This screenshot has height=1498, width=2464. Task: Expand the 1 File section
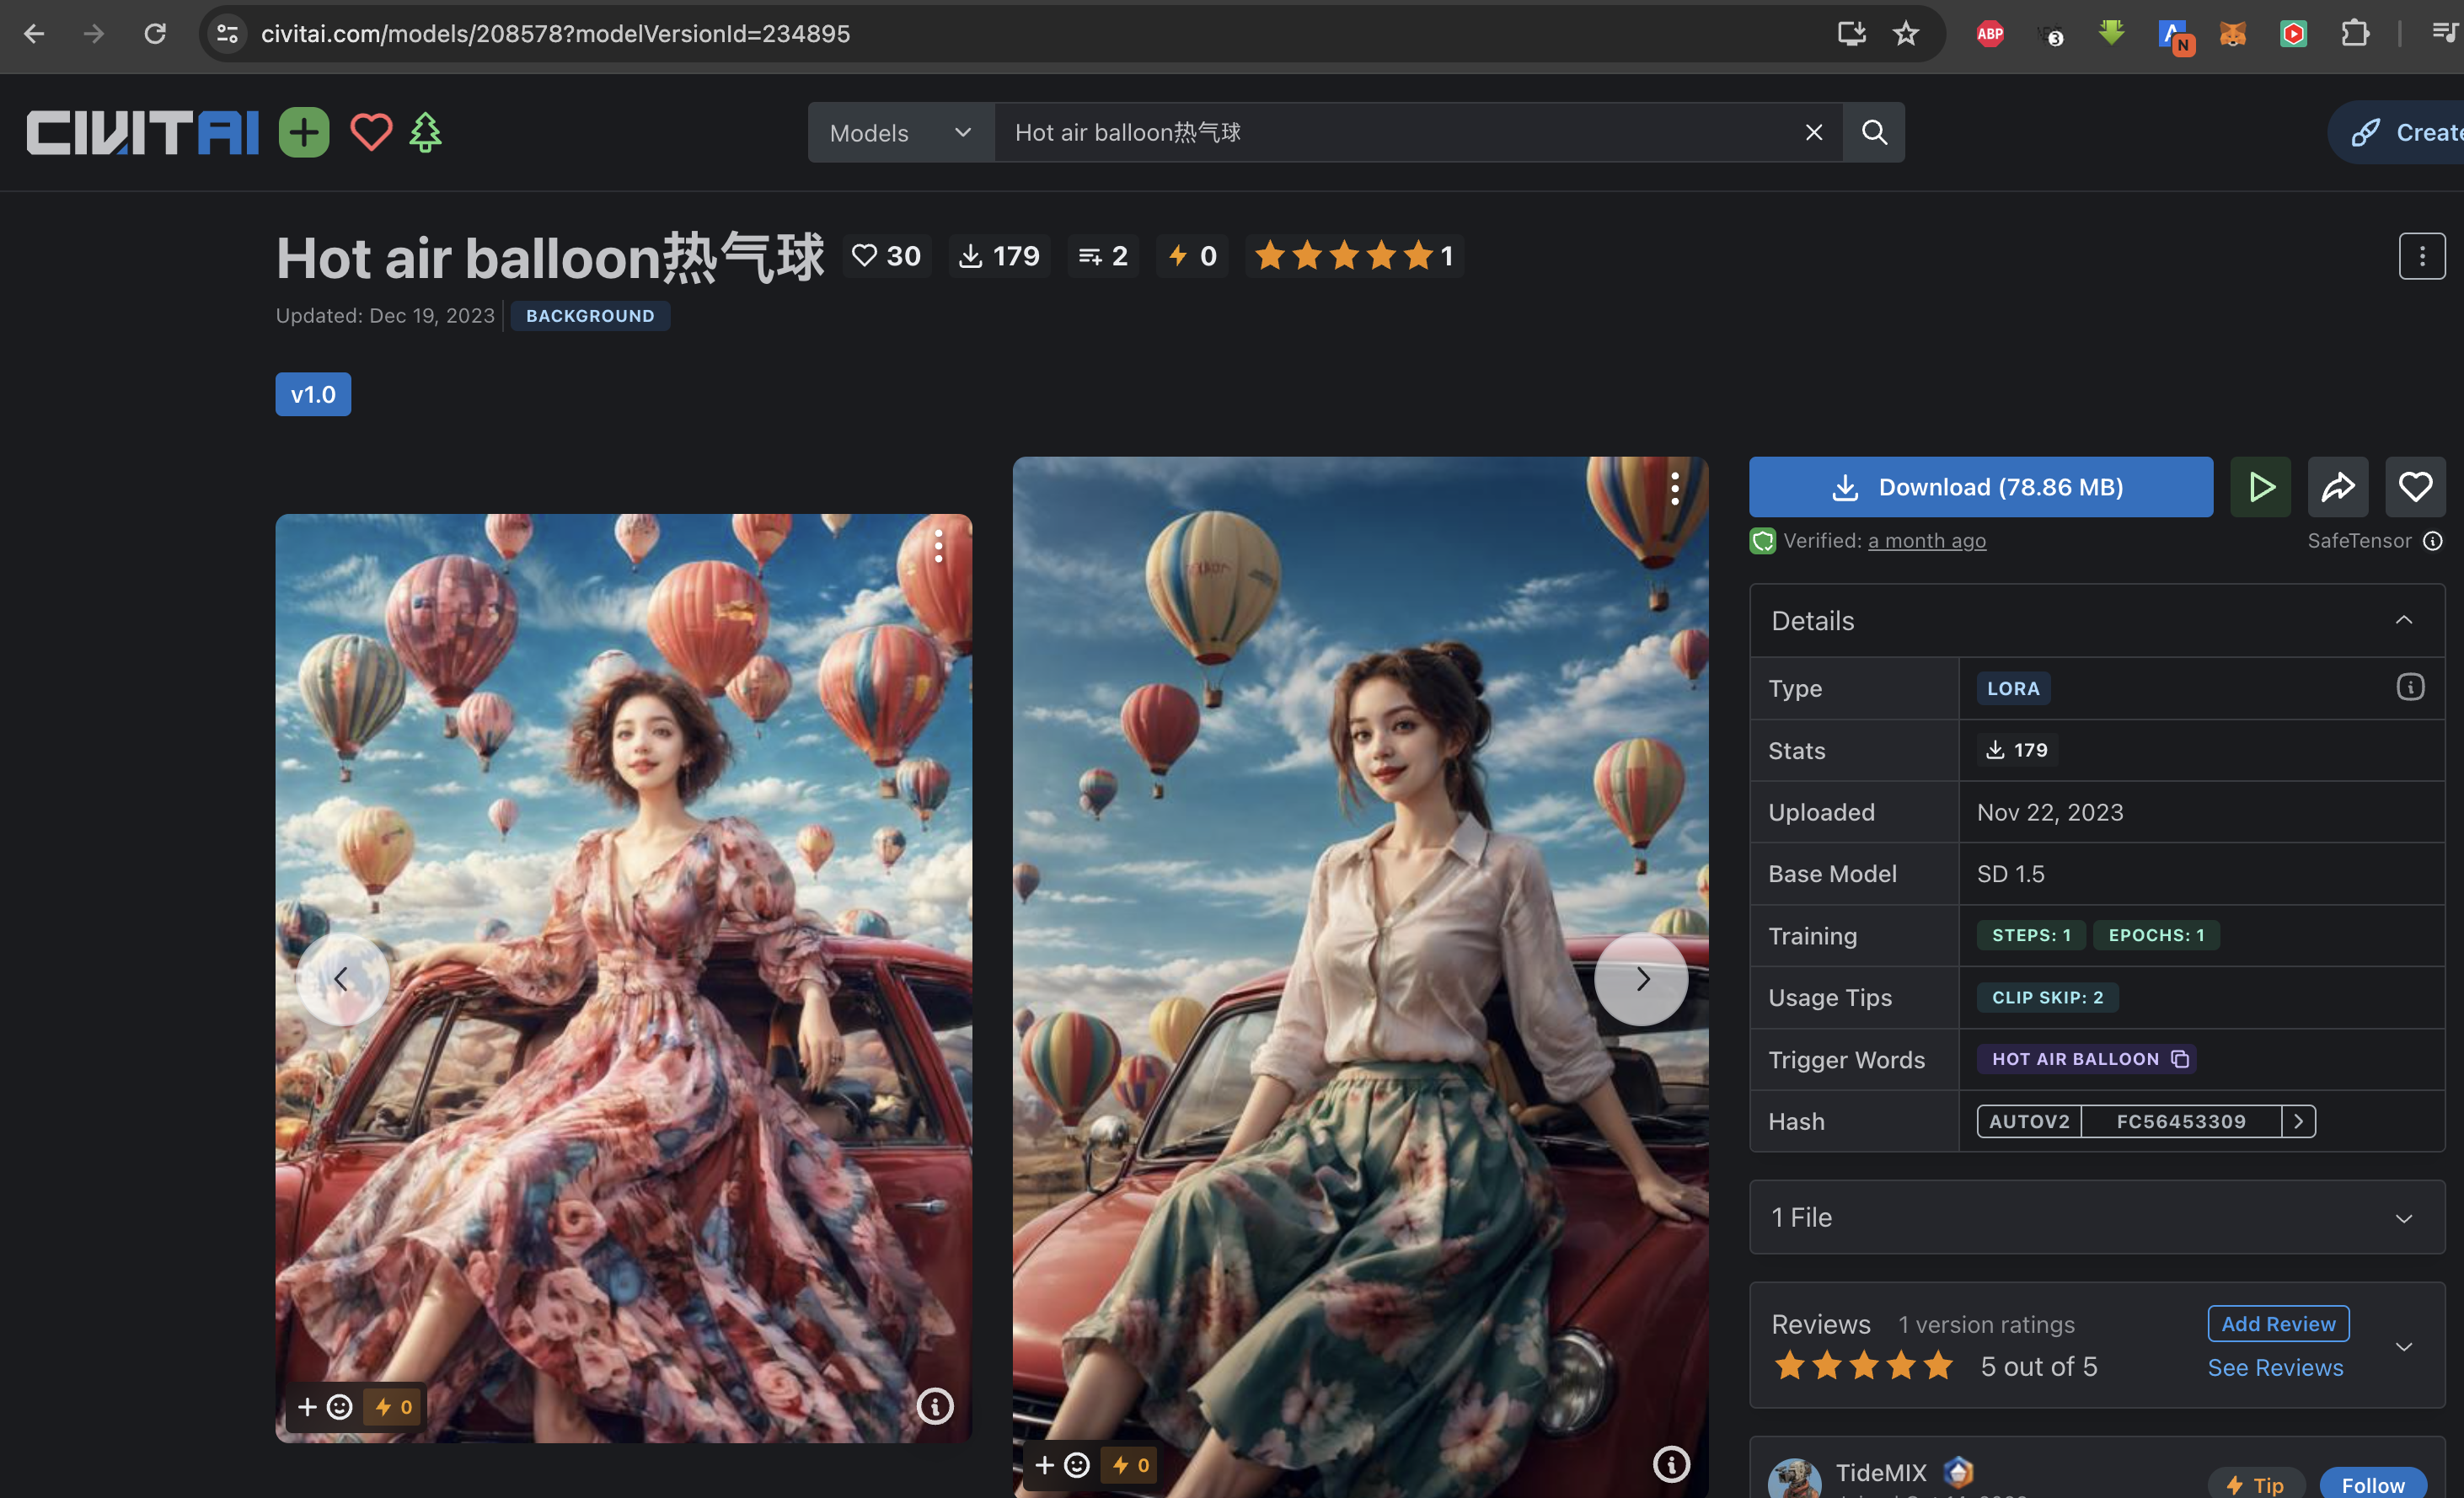pyautogui.click(x=2403, y=1218)
